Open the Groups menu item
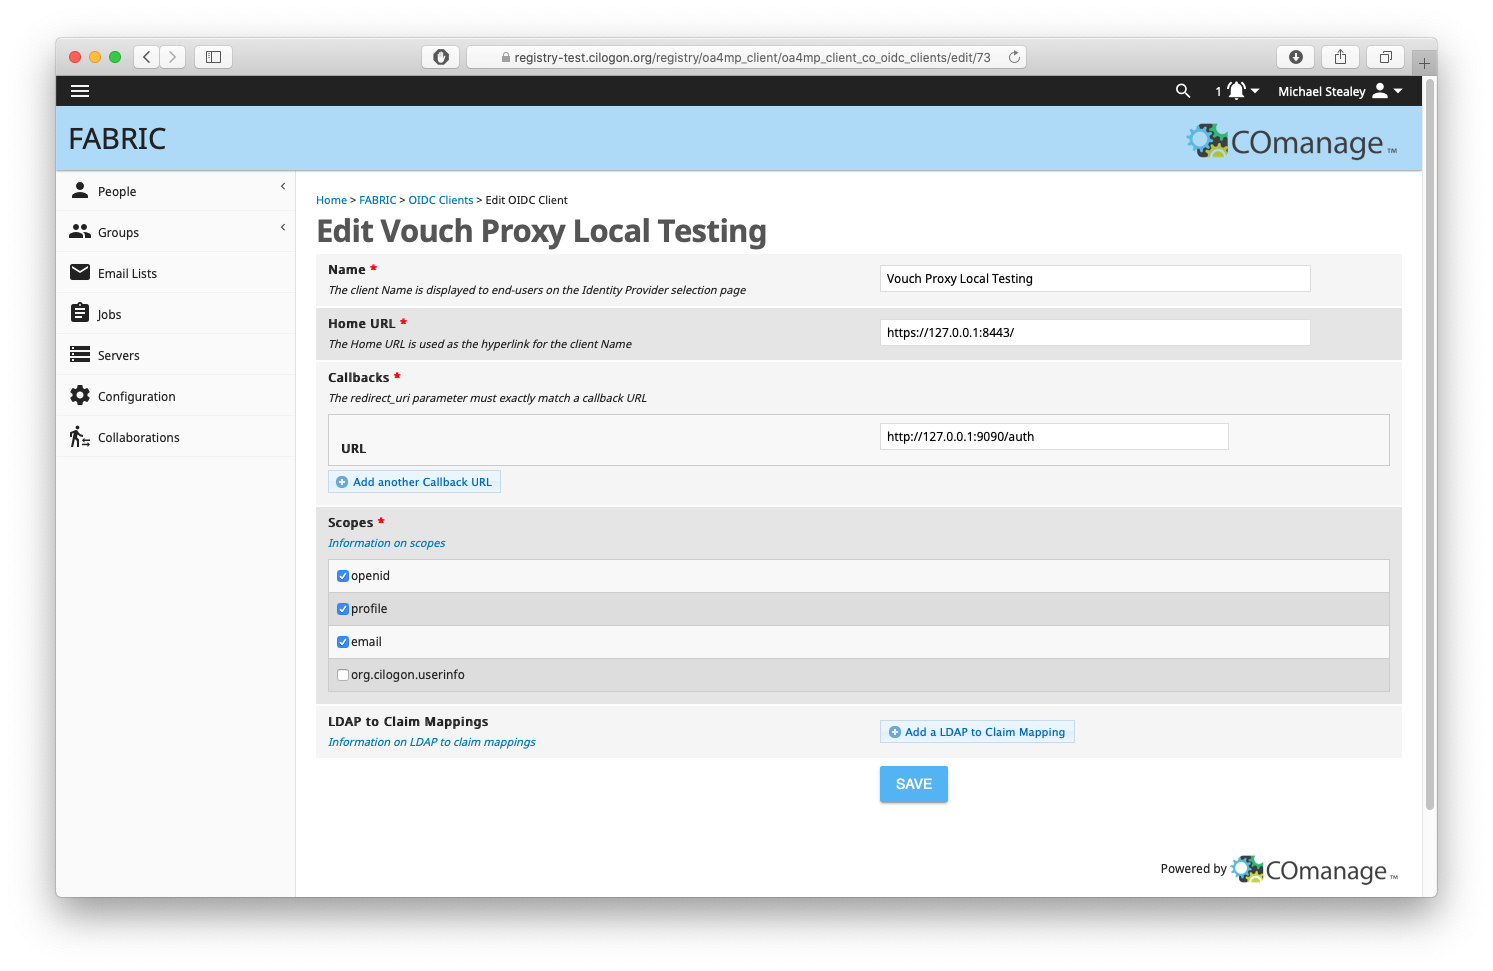Viewport: 1493px width, 971px height. [176, 232]
